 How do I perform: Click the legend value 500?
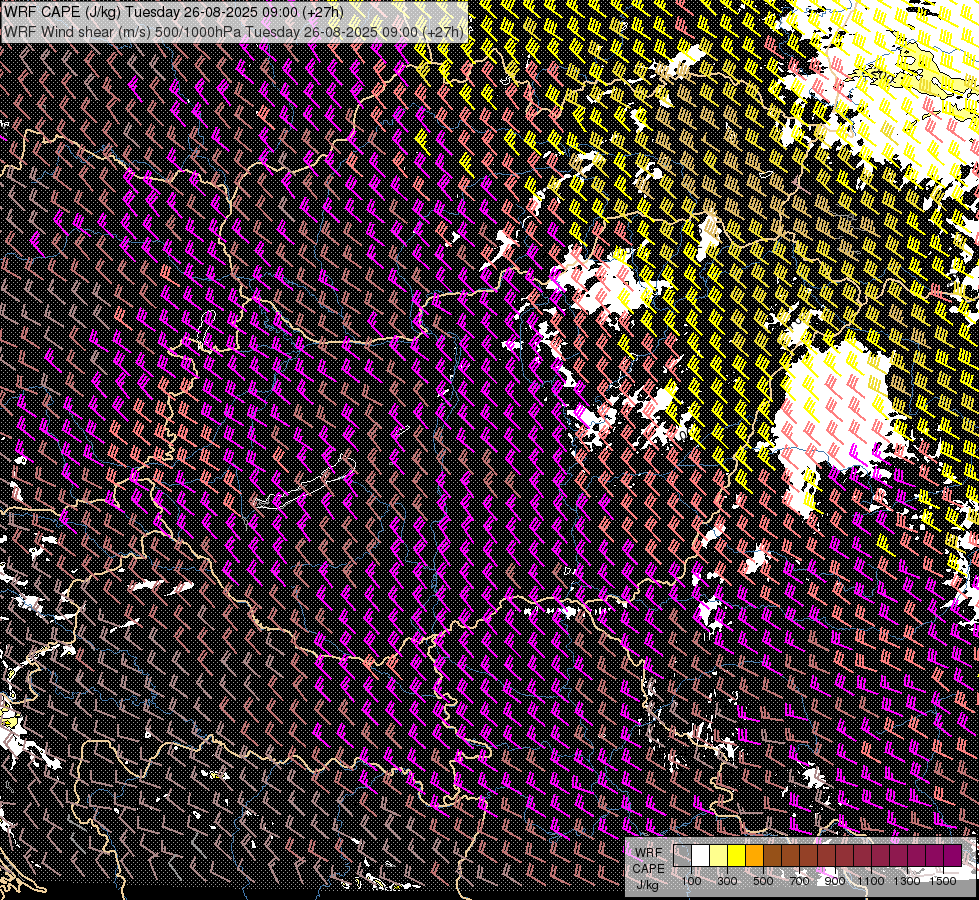[x=763, y=881]
